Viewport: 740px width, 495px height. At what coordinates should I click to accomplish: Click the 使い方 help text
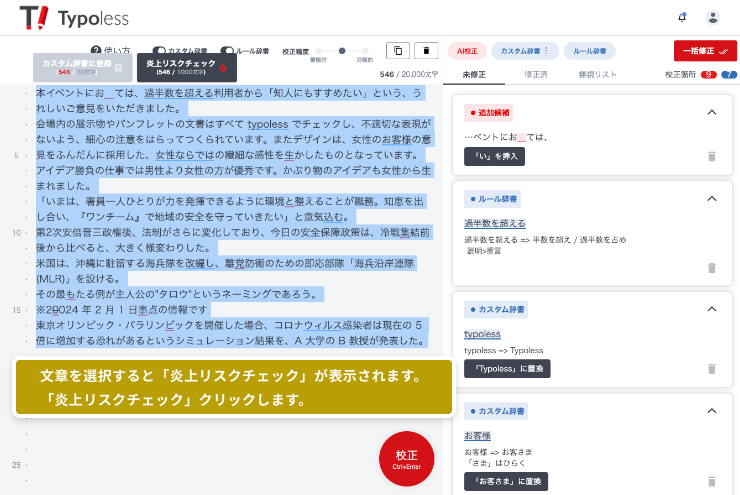(x=117, y=50)
